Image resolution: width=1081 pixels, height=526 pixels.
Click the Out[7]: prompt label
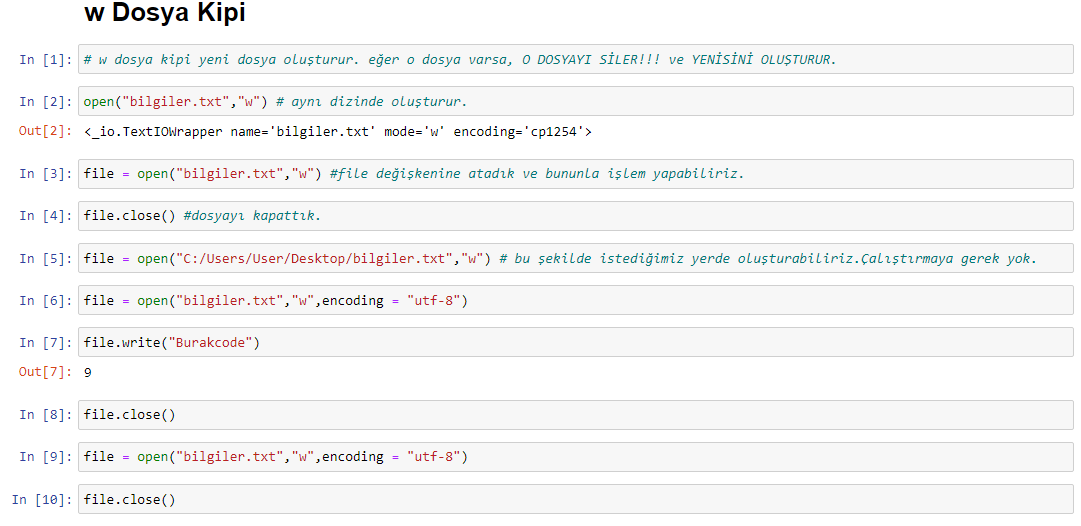[x=46, y=372]
